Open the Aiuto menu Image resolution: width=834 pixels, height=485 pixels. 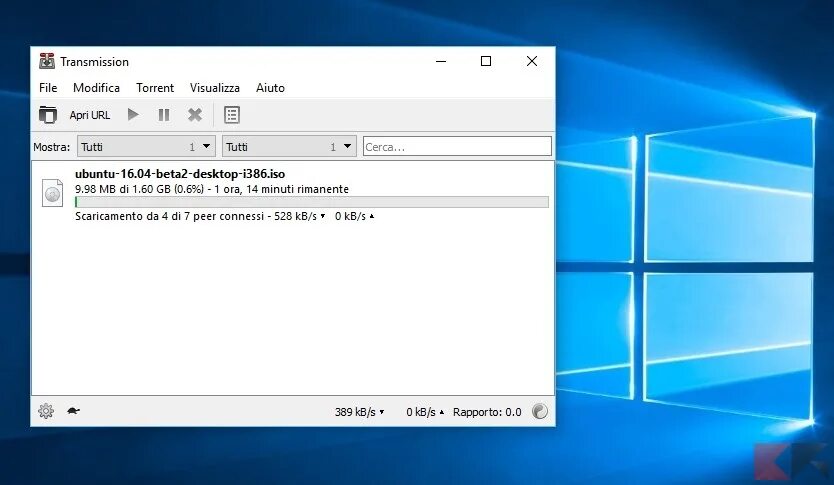270,88
